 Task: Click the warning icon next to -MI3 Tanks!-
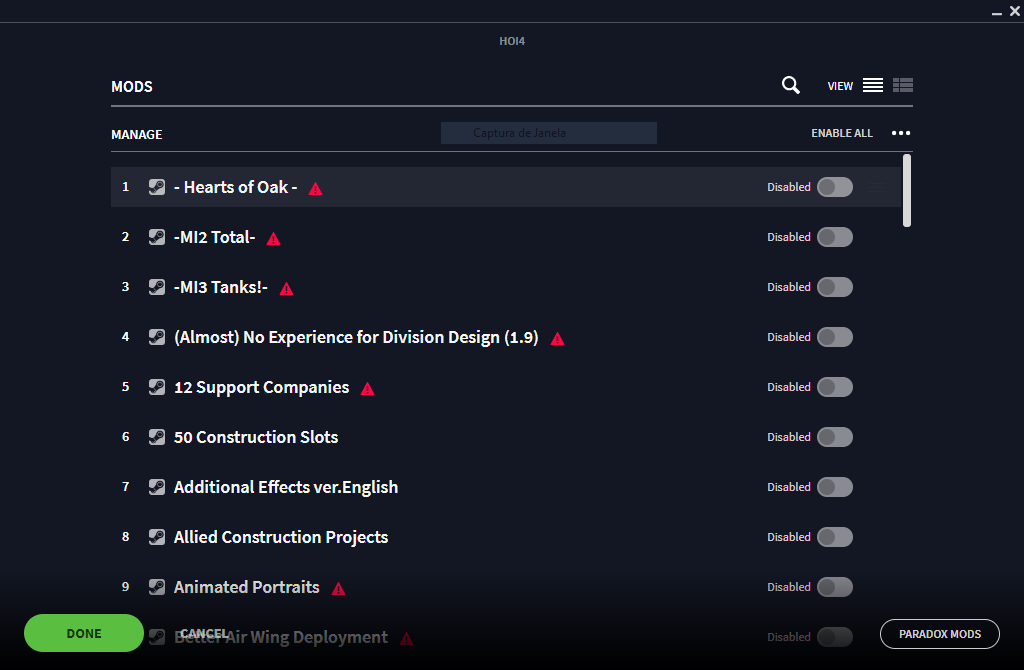[x=286, y=288]
